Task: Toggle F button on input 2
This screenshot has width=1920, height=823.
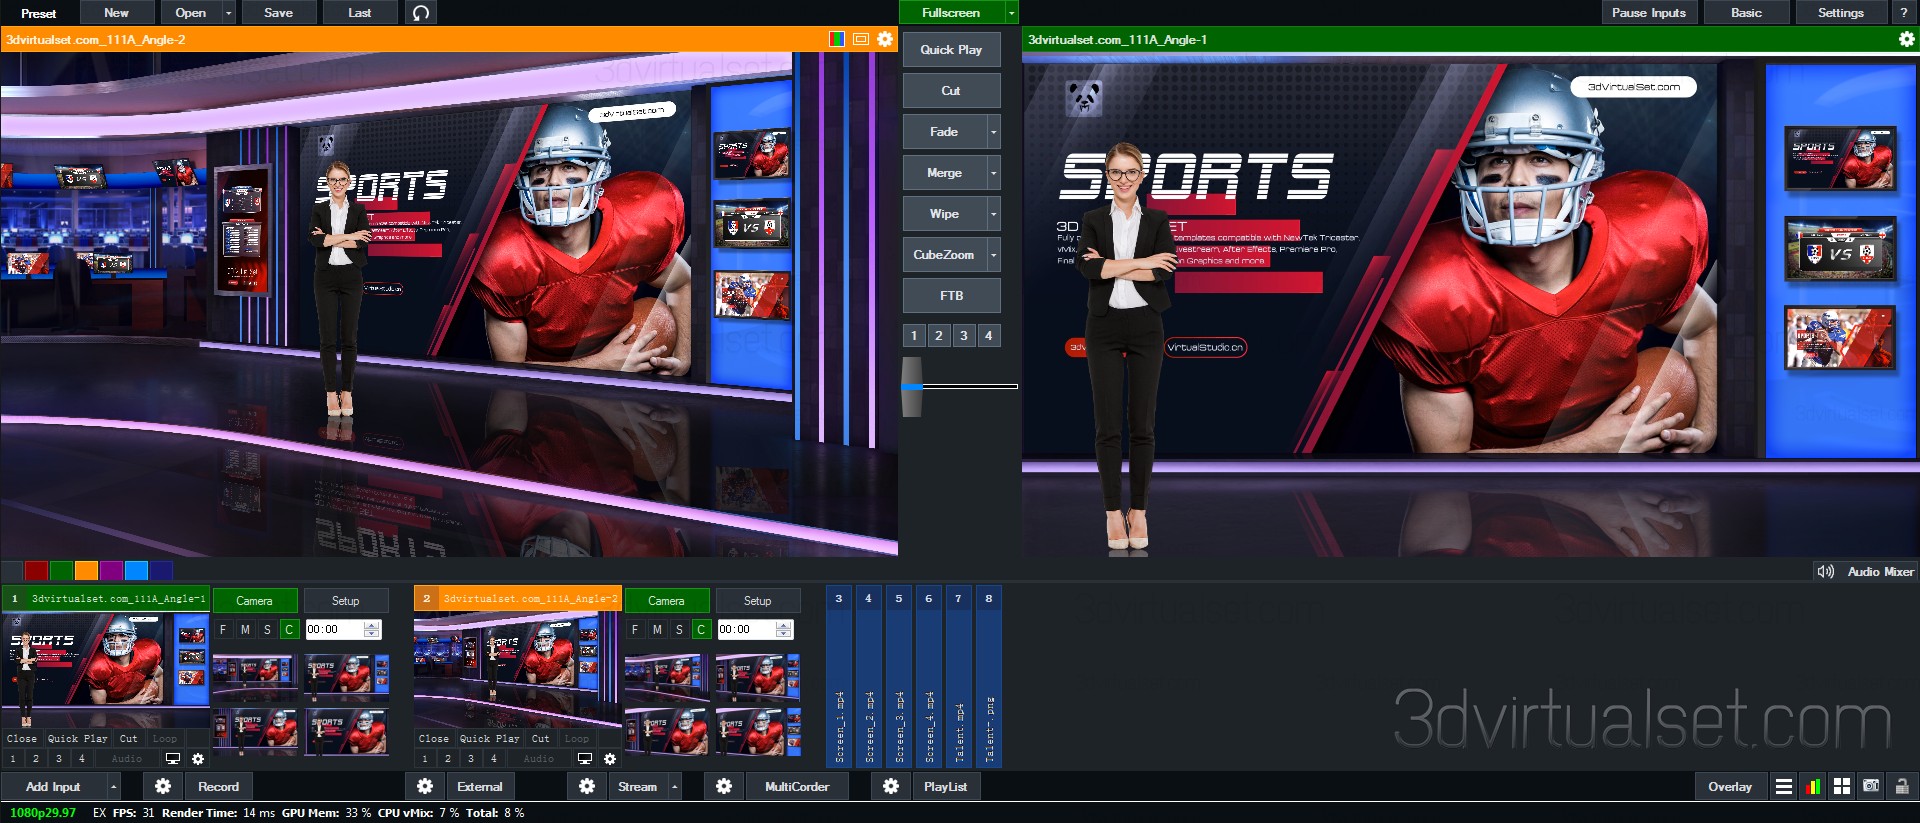Action: click(635, 629)
